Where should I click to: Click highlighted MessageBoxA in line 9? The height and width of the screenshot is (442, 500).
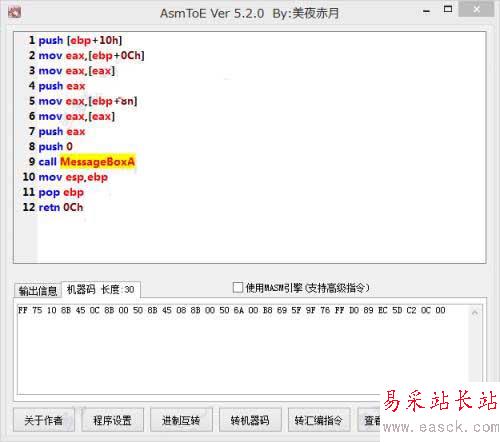click(x=98, y=162)
